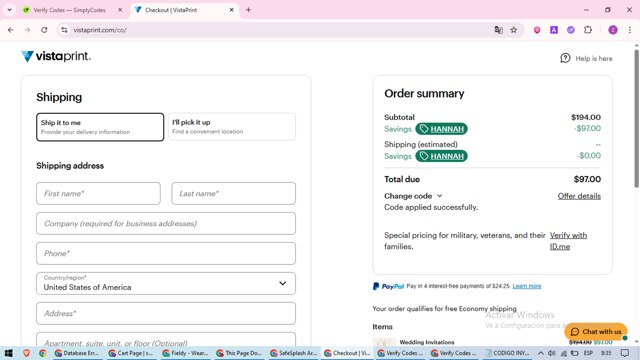Open the Database Err... taskbar window
Screen dimensions: 640x360
pyautogui.click(x=77, y=353)
